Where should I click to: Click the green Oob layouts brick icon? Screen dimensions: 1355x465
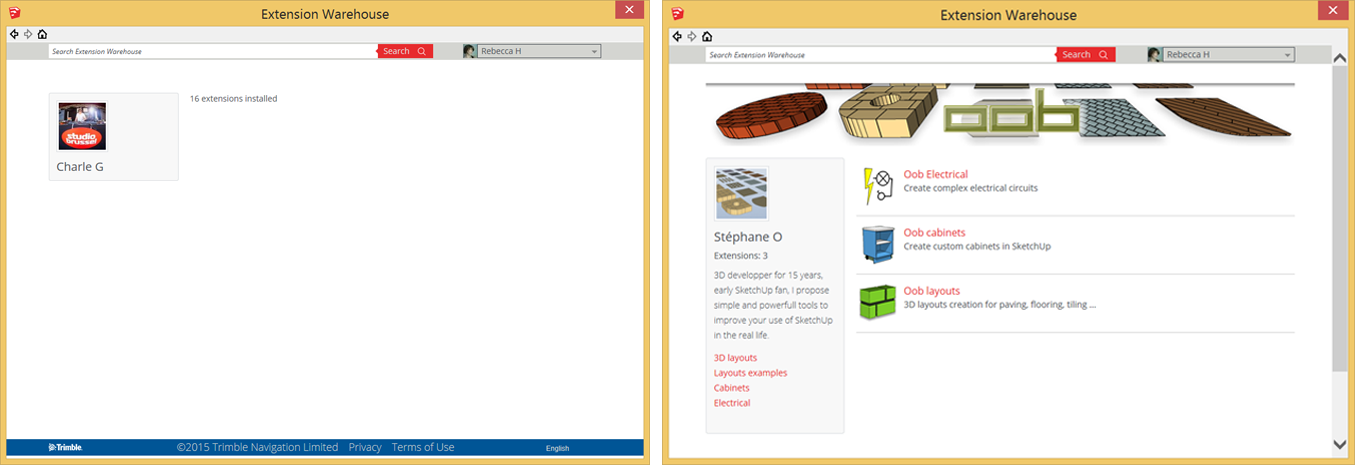877,302
